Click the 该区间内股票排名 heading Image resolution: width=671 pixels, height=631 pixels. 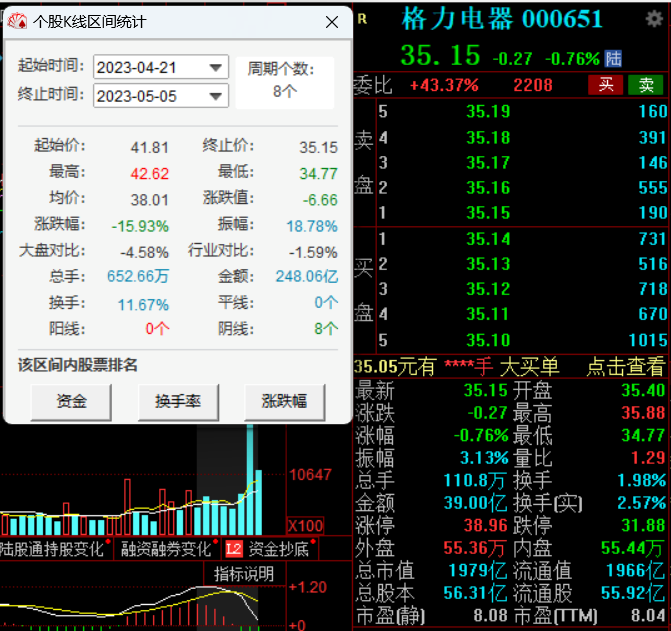click(77, 365)
